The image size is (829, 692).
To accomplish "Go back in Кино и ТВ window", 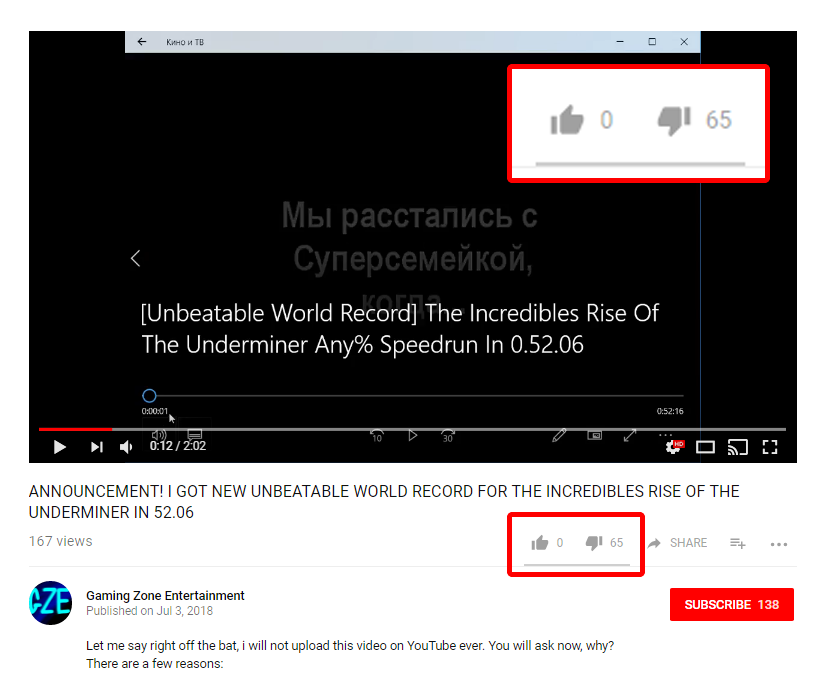I will click(142, 42).
